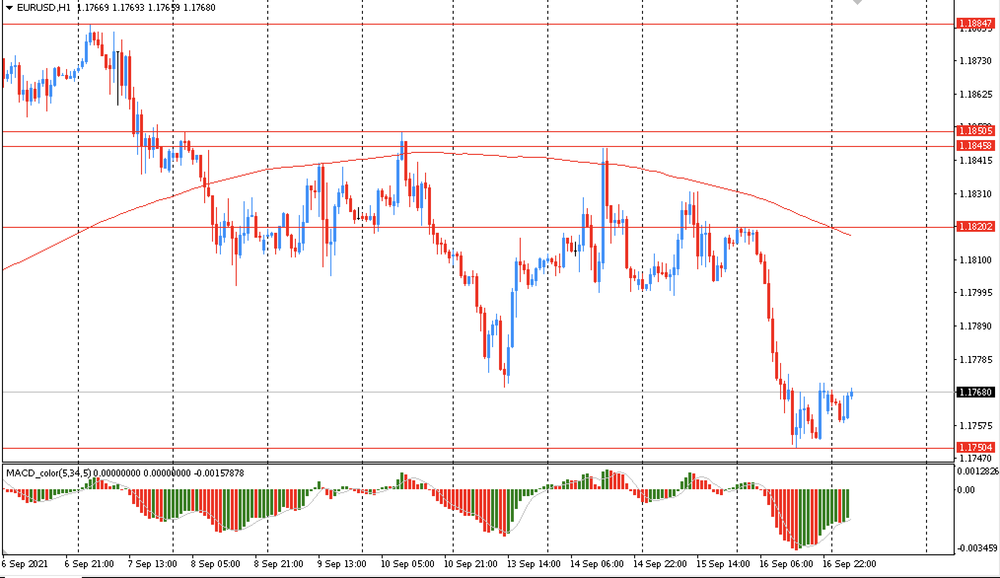The width and height of the screenshot is (1000, 578).
Task: Click the 14 Sep 22:00 time label
Action: pyautogui.click(x=660, y=564)
